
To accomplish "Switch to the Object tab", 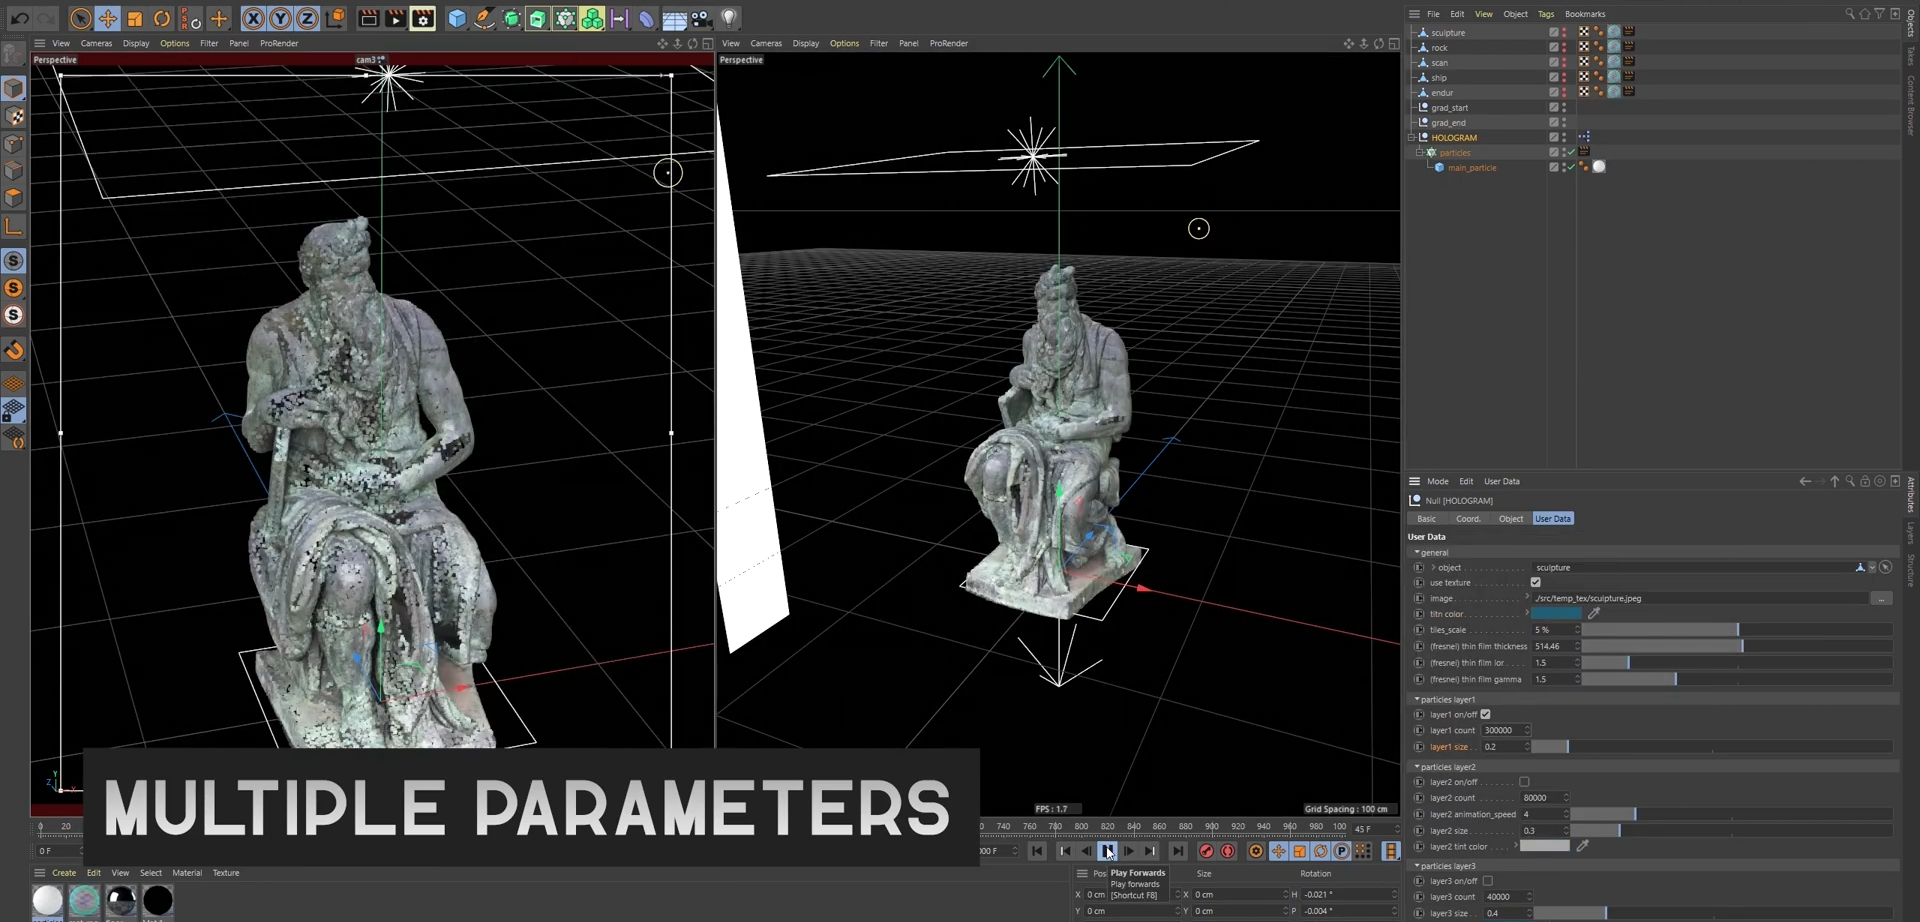I will pyautogui.click(x=1510, y=518).
